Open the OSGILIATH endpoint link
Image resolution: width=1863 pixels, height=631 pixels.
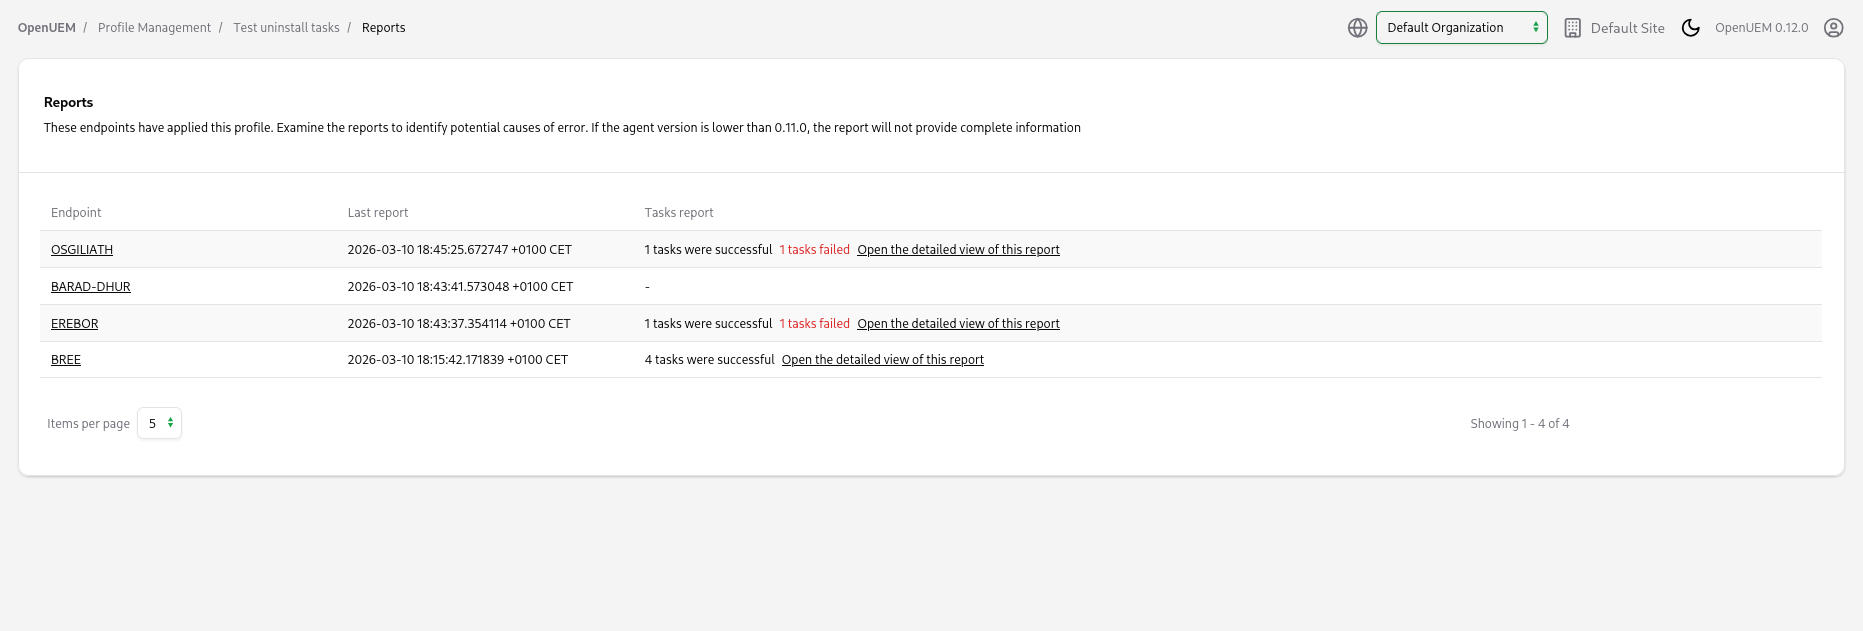82,250
